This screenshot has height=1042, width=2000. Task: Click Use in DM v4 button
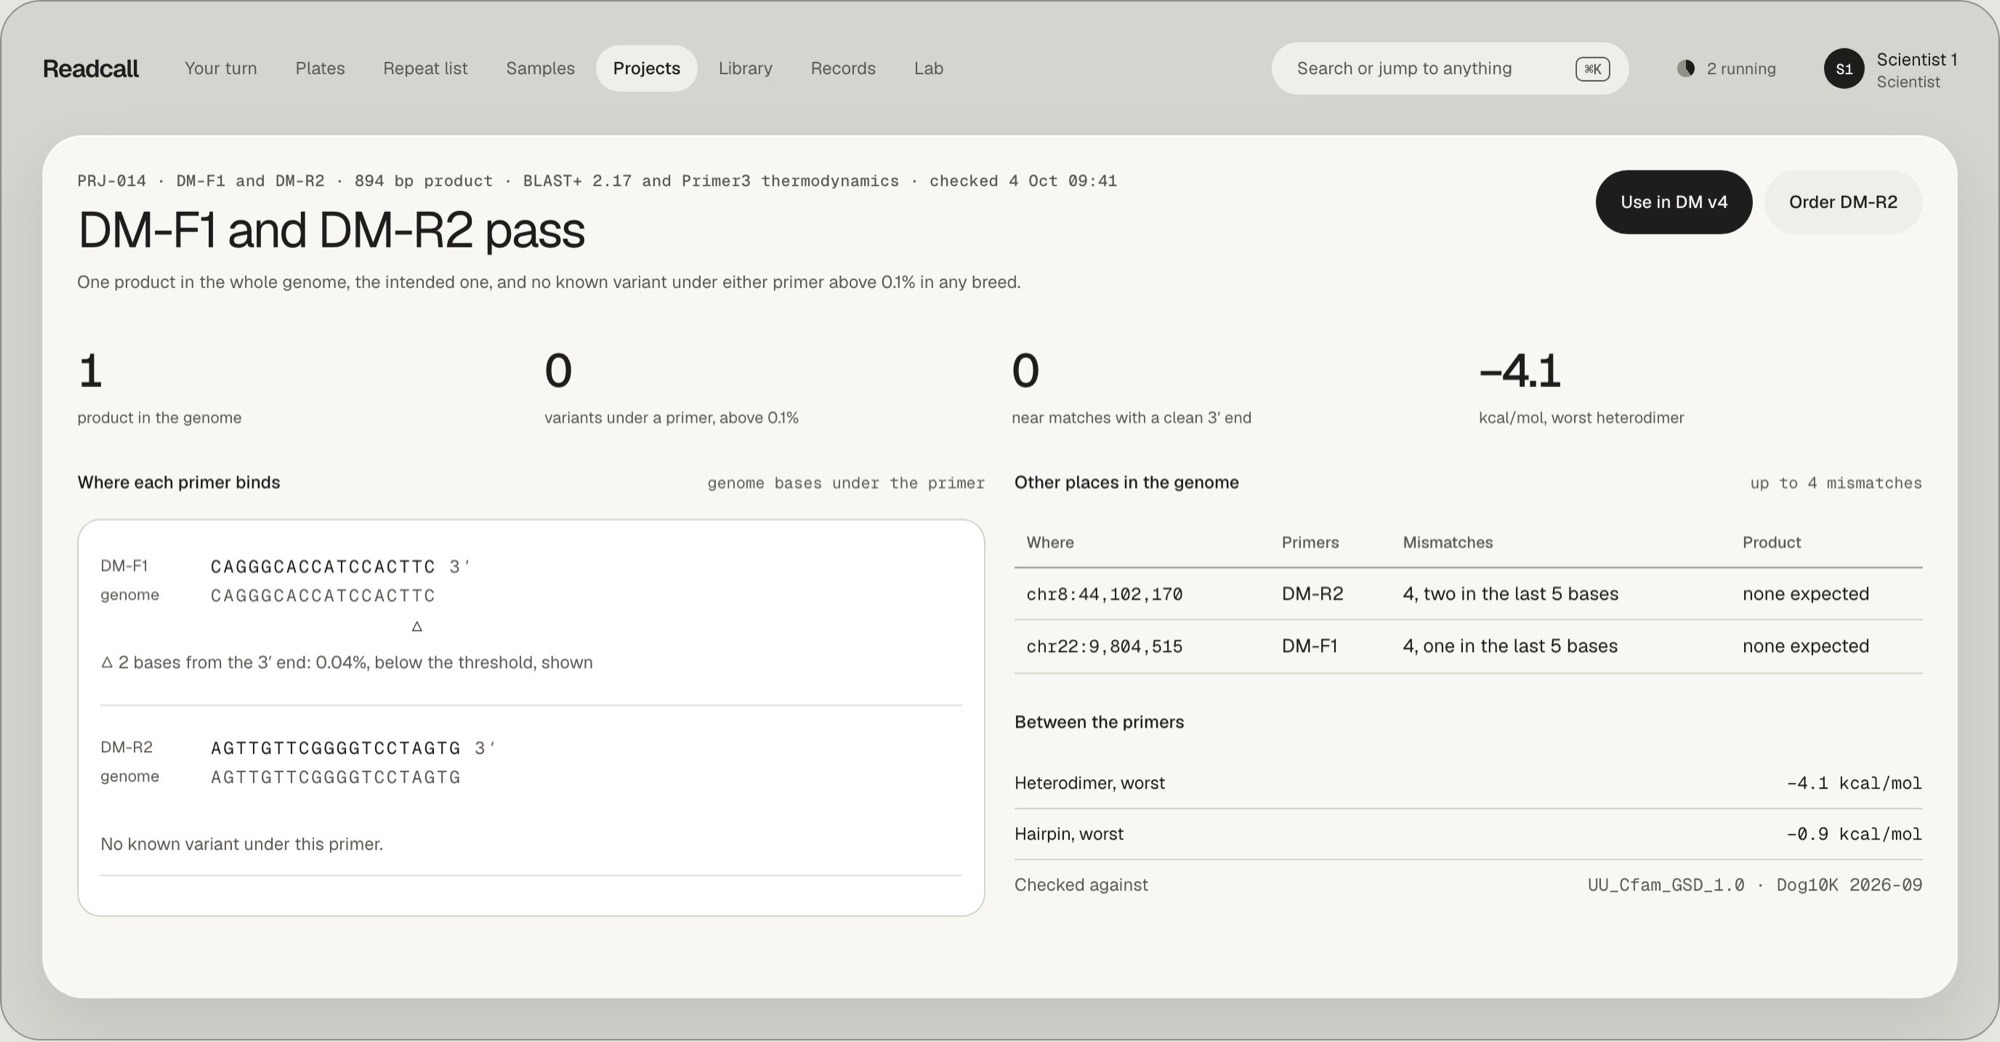(1674, 202)
